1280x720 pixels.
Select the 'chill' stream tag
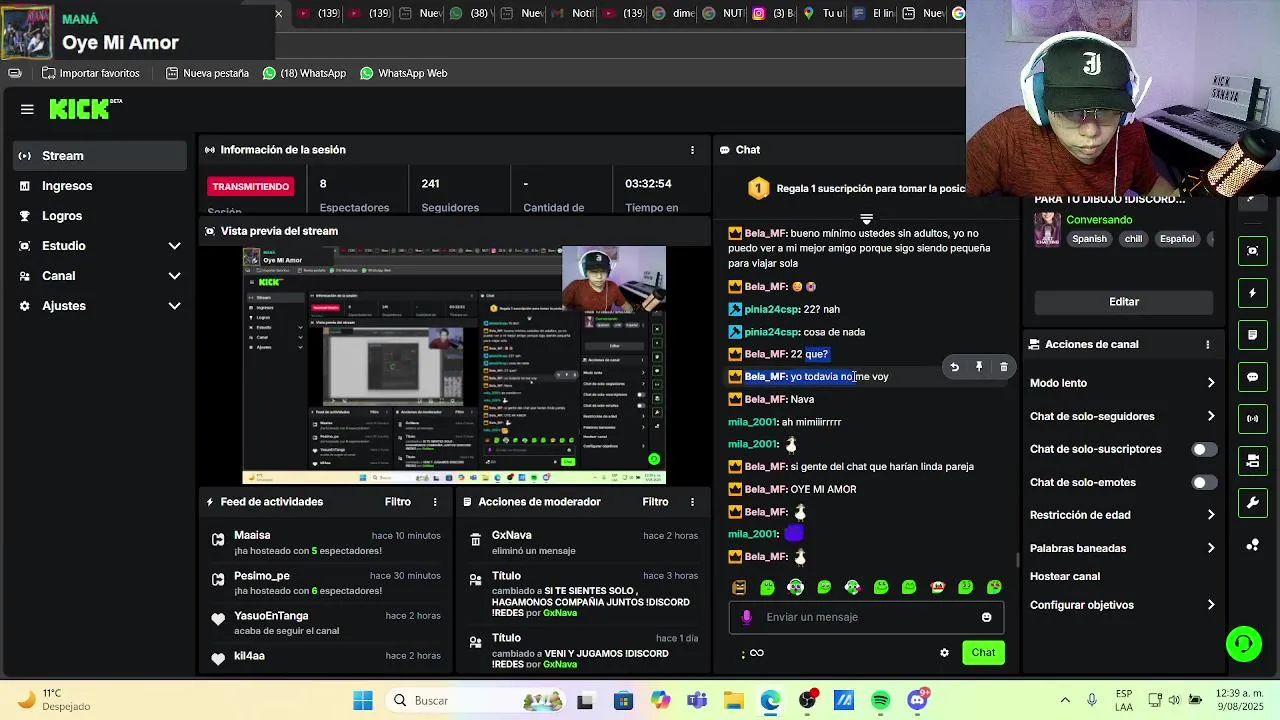click(1133, 239)
